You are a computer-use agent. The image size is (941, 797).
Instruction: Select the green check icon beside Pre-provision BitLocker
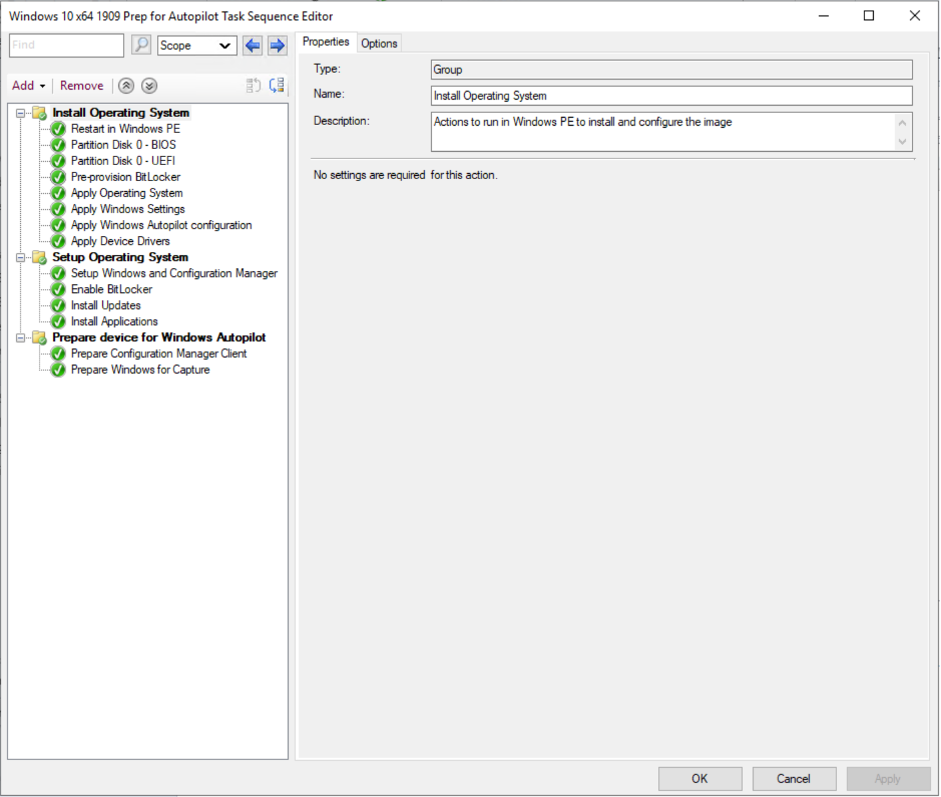(57, 177)
